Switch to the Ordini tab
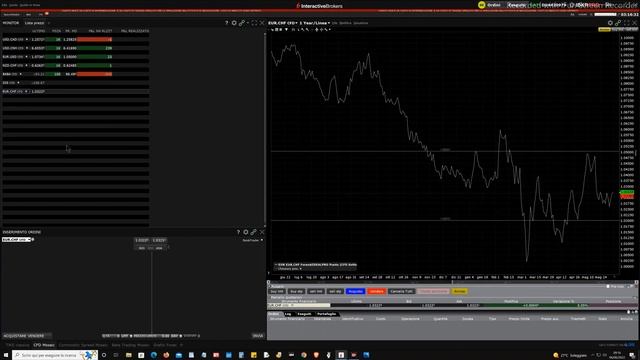This screenshot has height=360, width=640. [x=274, y=314]
